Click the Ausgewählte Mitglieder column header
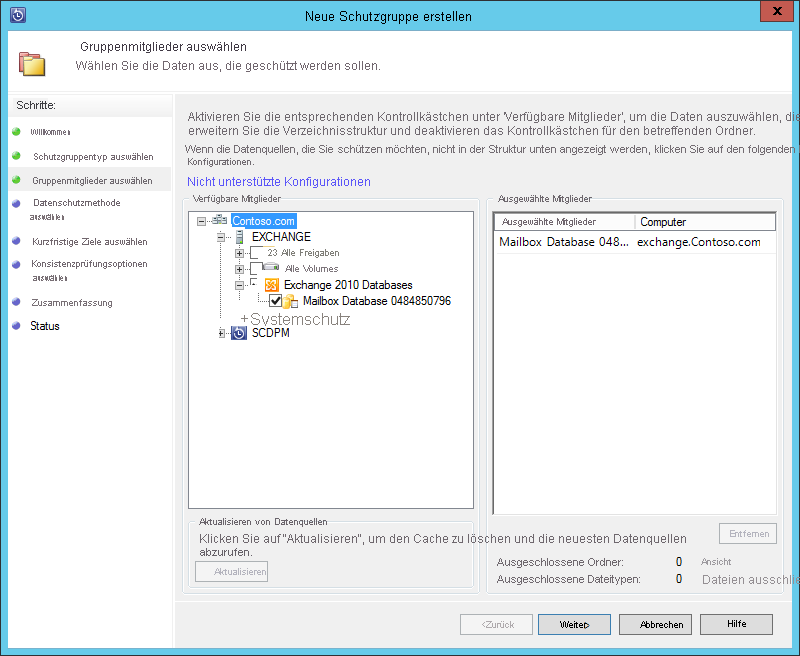This screenshot has height=656, width=800. (x=565, y=222)
